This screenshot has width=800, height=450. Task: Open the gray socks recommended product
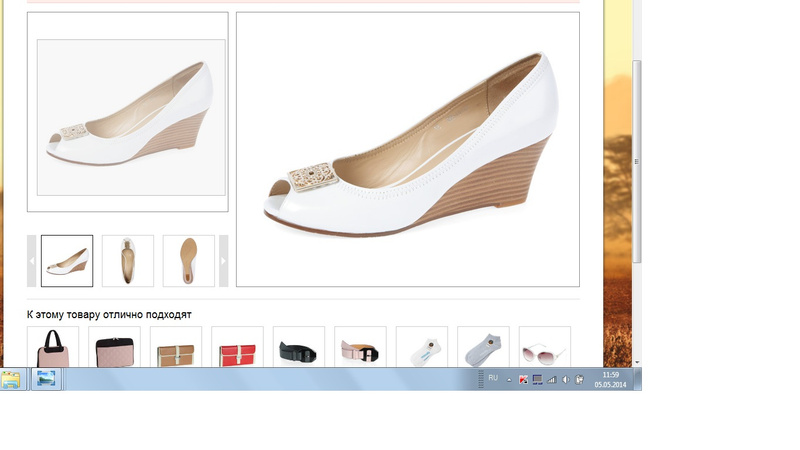[483, 348]
